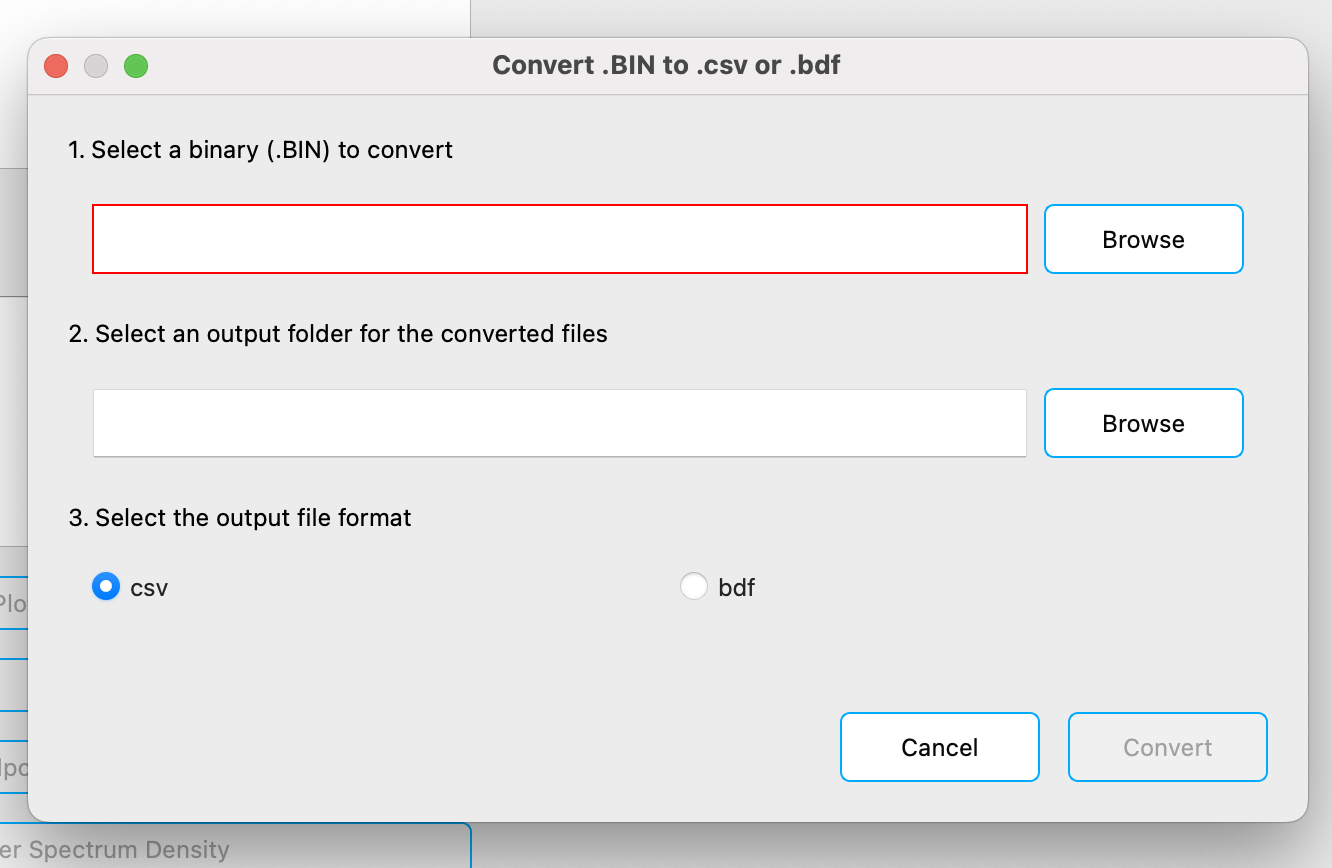Image resolution: width=1332 pixels, height=868 pixels.
Task: Click the red-outlined binary file input
Action: pyautogui.click(x=560, y=239)
